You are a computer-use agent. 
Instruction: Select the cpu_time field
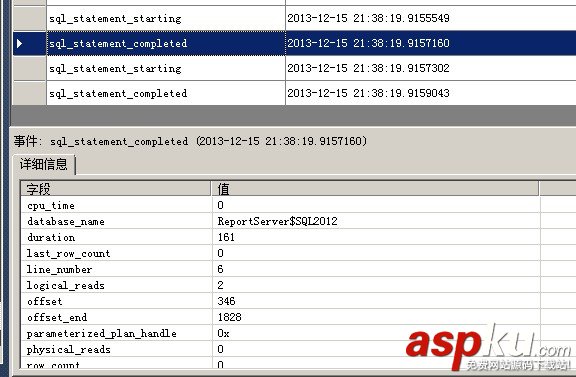51,205
